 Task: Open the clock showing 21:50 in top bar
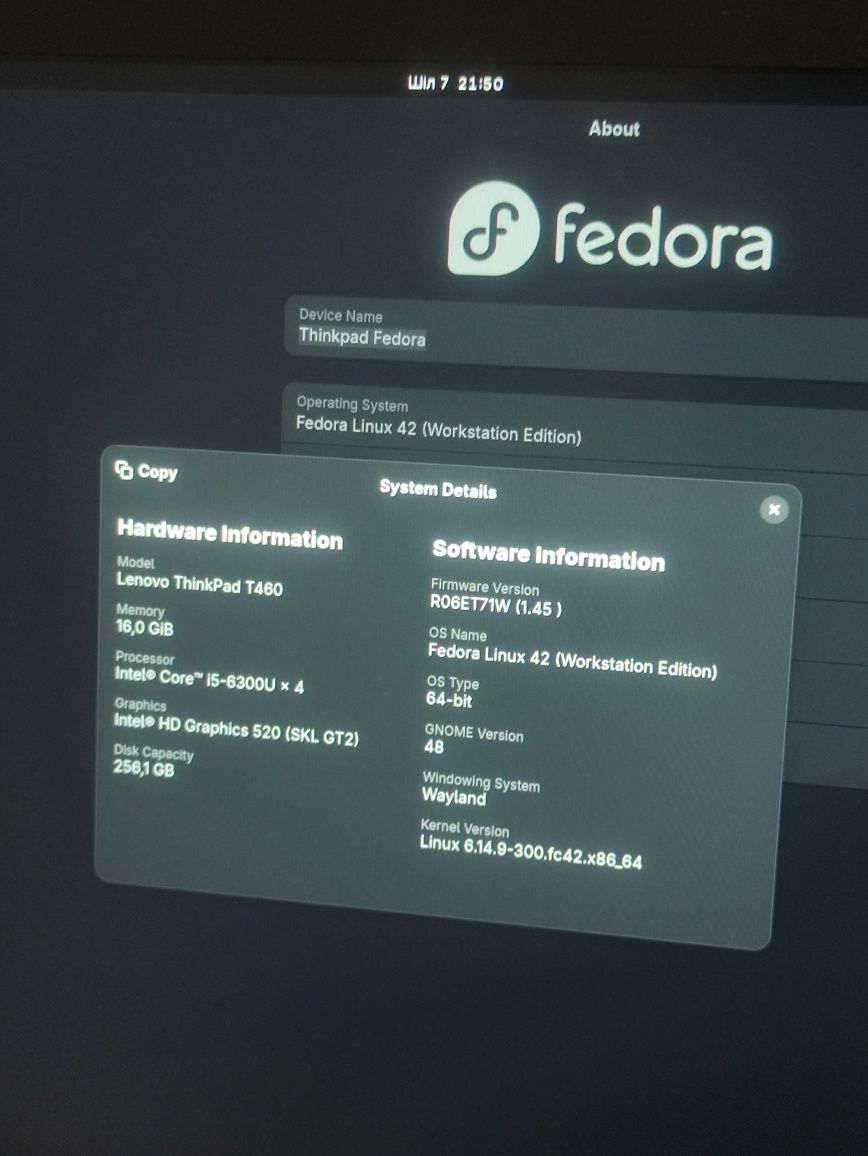[x=456, y=83]
